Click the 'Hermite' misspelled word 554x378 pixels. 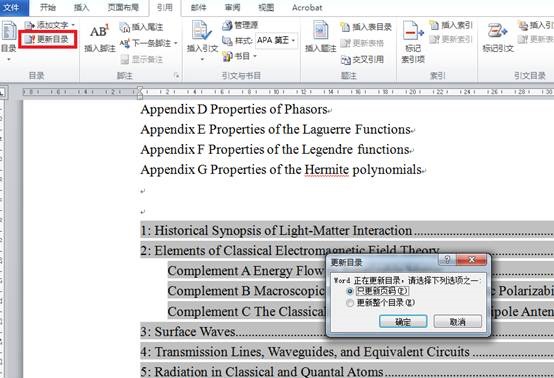326,170
